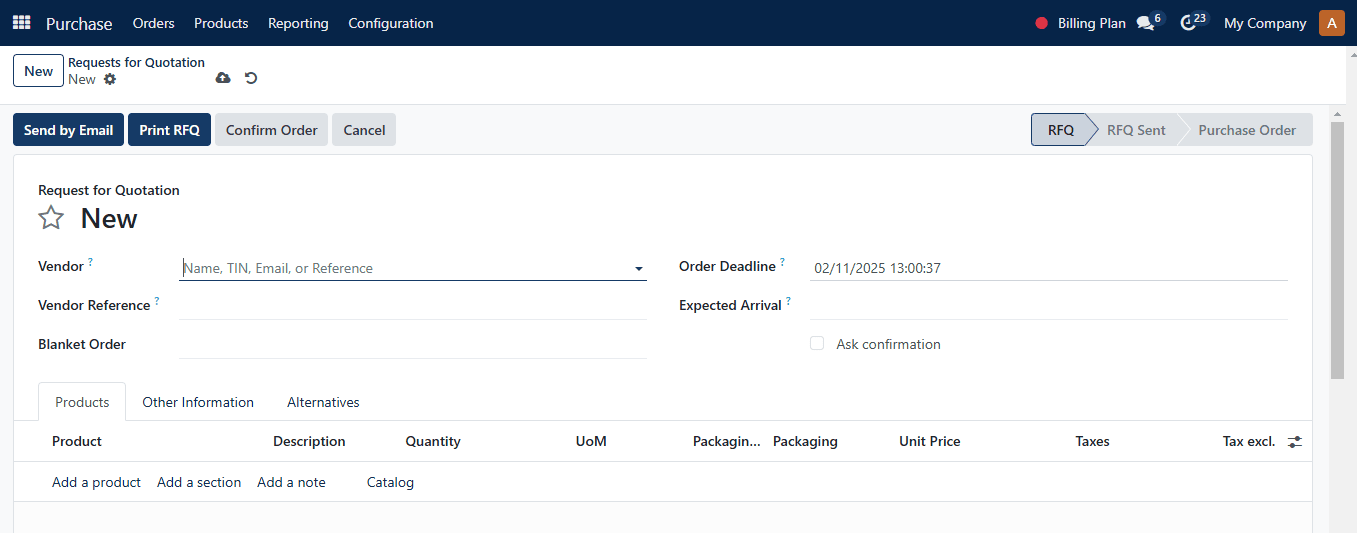Click the truncated Packagin... column header

727,441
